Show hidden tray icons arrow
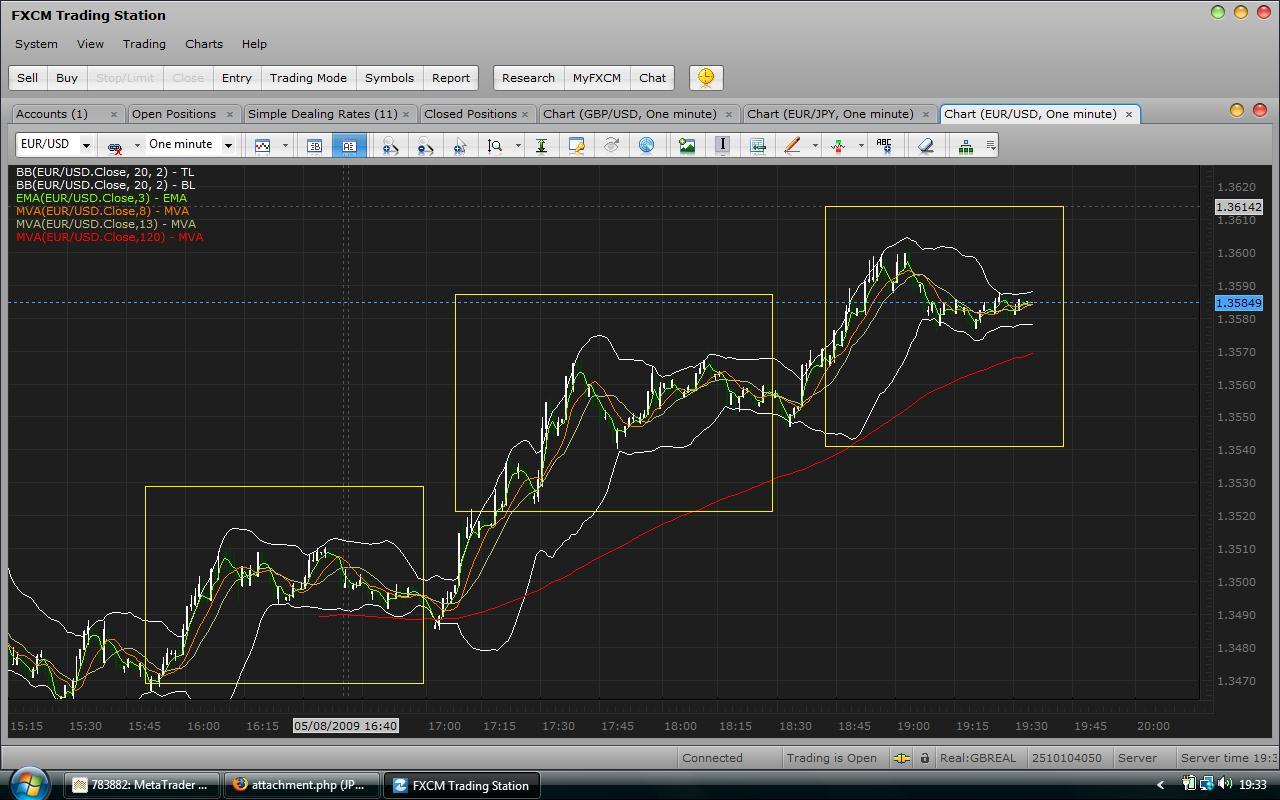 (1160, 785)
